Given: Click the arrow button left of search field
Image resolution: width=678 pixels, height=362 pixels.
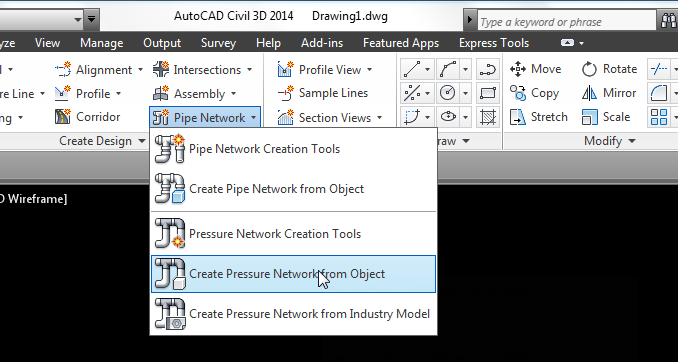Looking at the screenshot, I should tap(470, 20).
